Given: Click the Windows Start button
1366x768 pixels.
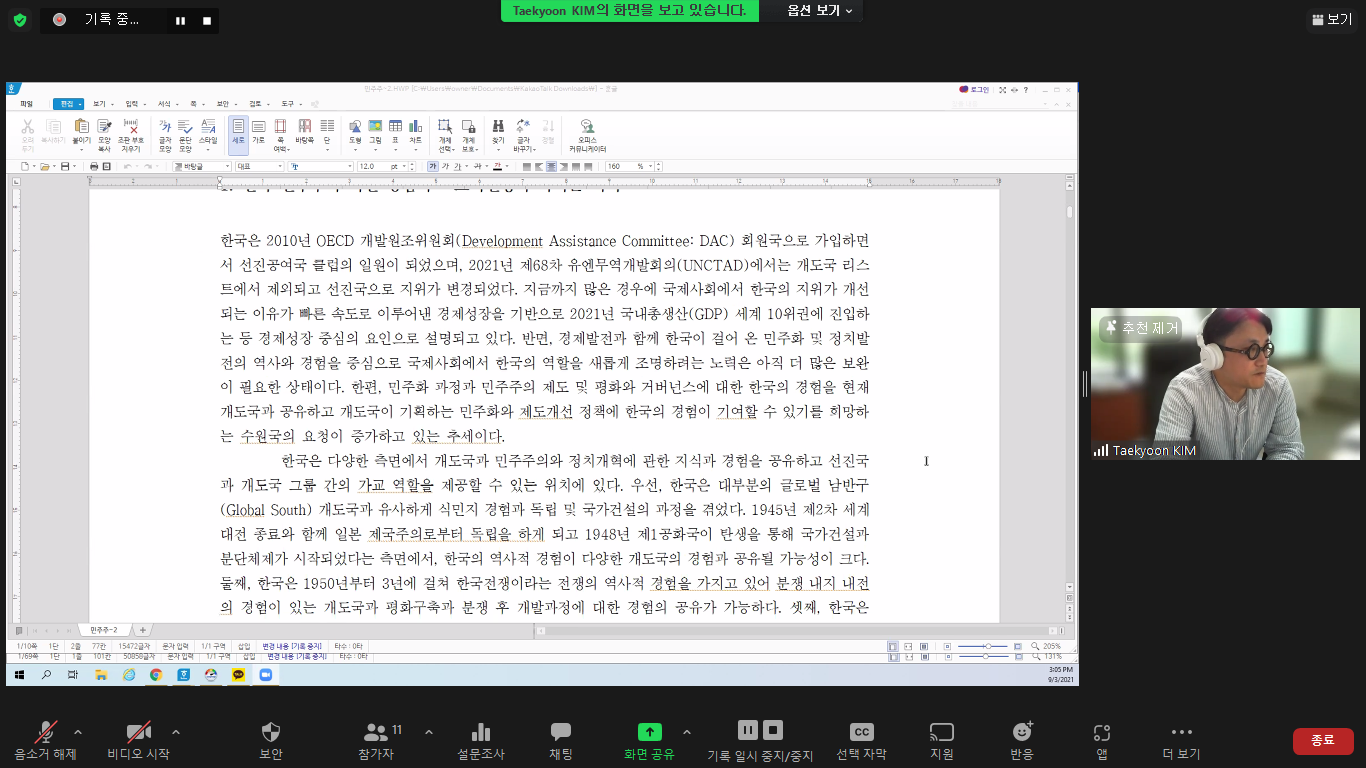Looking at the screenshot, I should click(x=19, y=675).
